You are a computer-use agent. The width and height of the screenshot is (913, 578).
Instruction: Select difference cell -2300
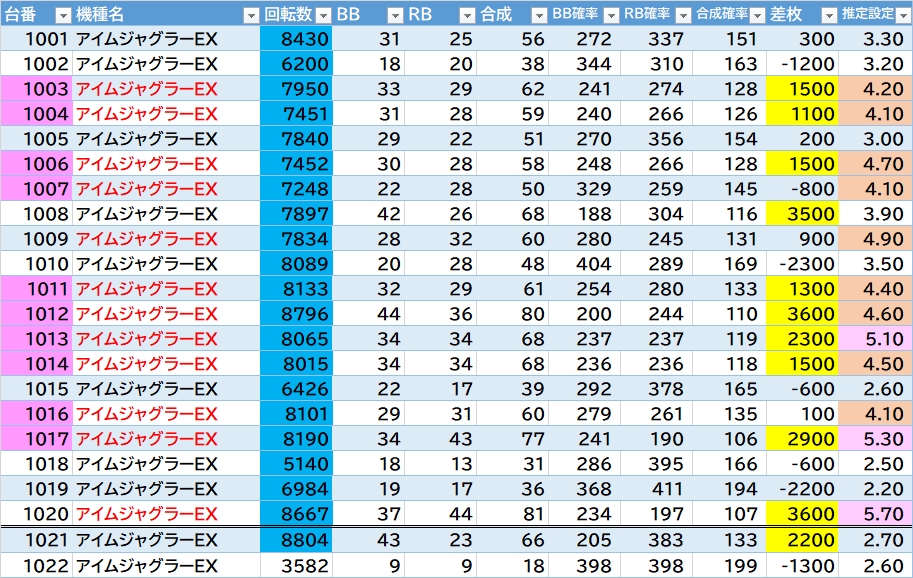(x=802, y=264)
